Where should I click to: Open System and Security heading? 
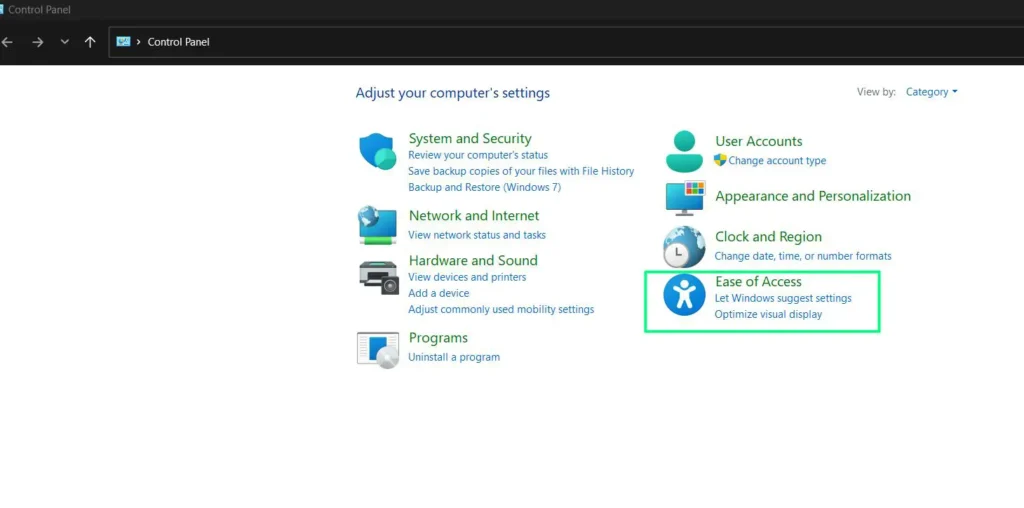pyautogui.click(x=470, y=138)
